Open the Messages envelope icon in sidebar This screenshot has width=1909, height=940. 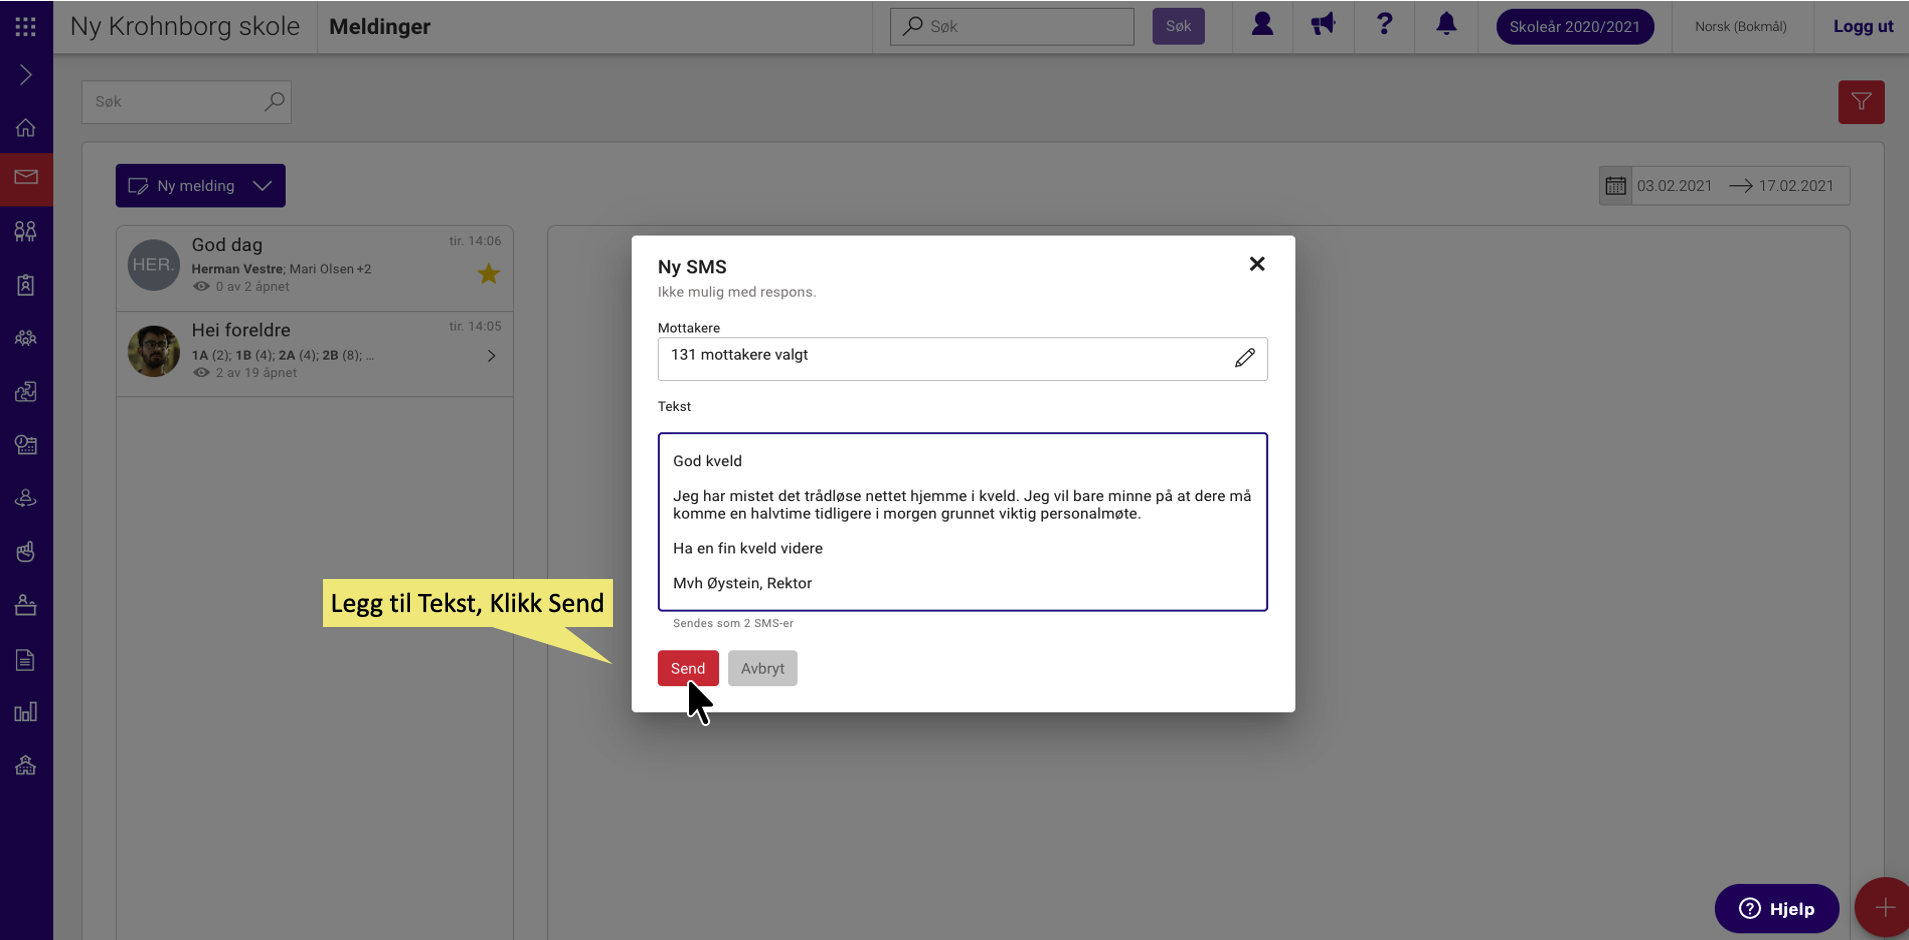[26, 178]
